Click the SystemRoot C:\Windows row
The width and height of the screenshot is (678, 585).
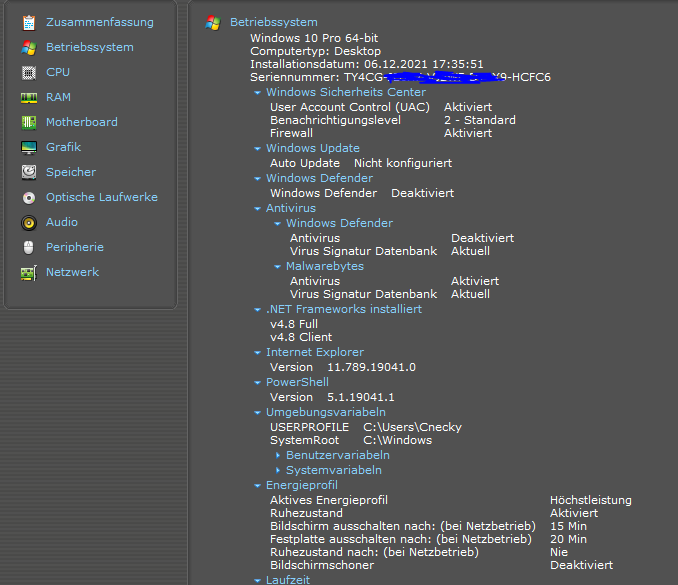(351, 440)
